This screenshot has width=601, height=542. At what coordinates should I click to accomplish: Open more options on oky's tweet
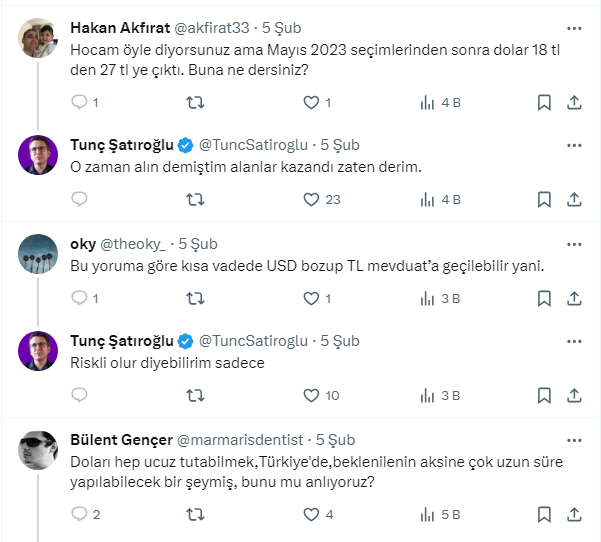(574, 244)
